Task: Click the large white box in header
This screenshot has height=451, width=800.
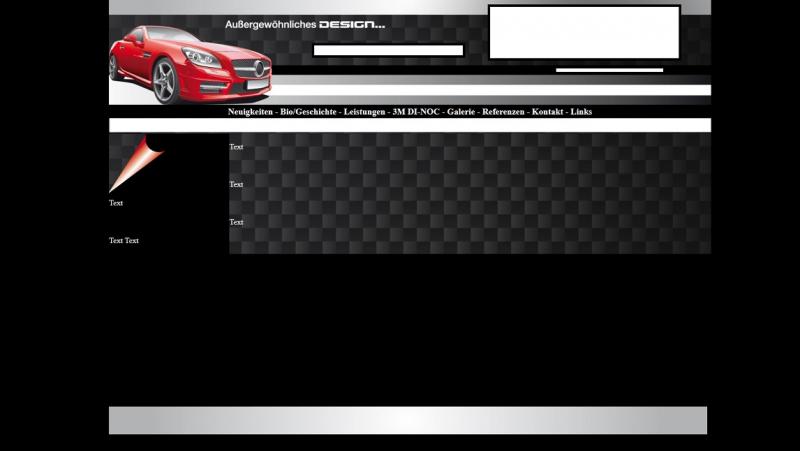Action: pos(584,32)
